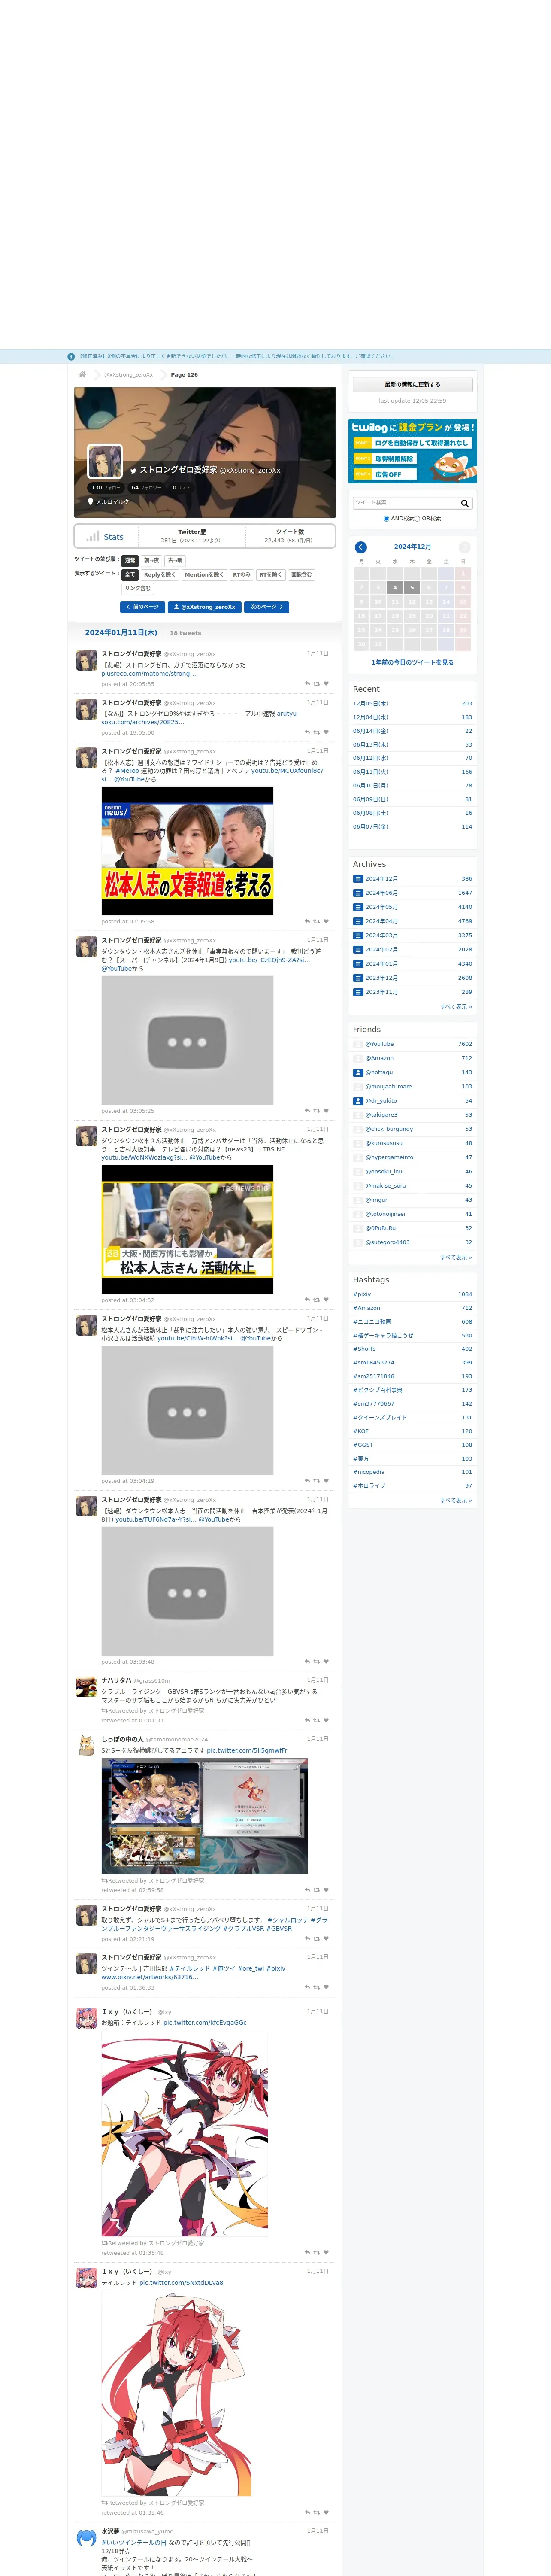Click the 次のページ button
Viewport: 551px width, 2576px height.
click(267, 607)
